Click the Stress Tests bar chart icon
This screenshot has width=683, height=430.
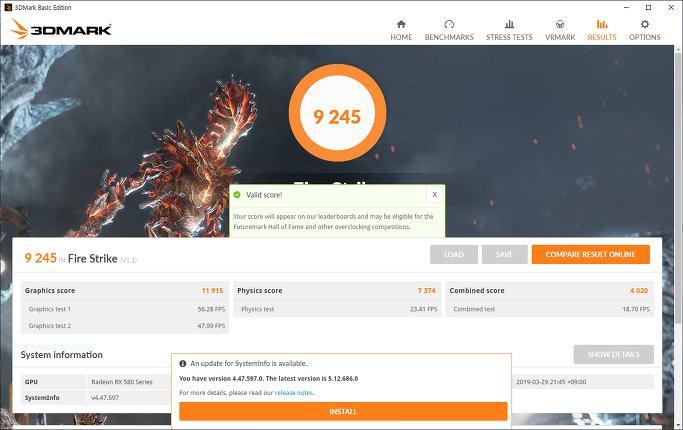point(509,24)
